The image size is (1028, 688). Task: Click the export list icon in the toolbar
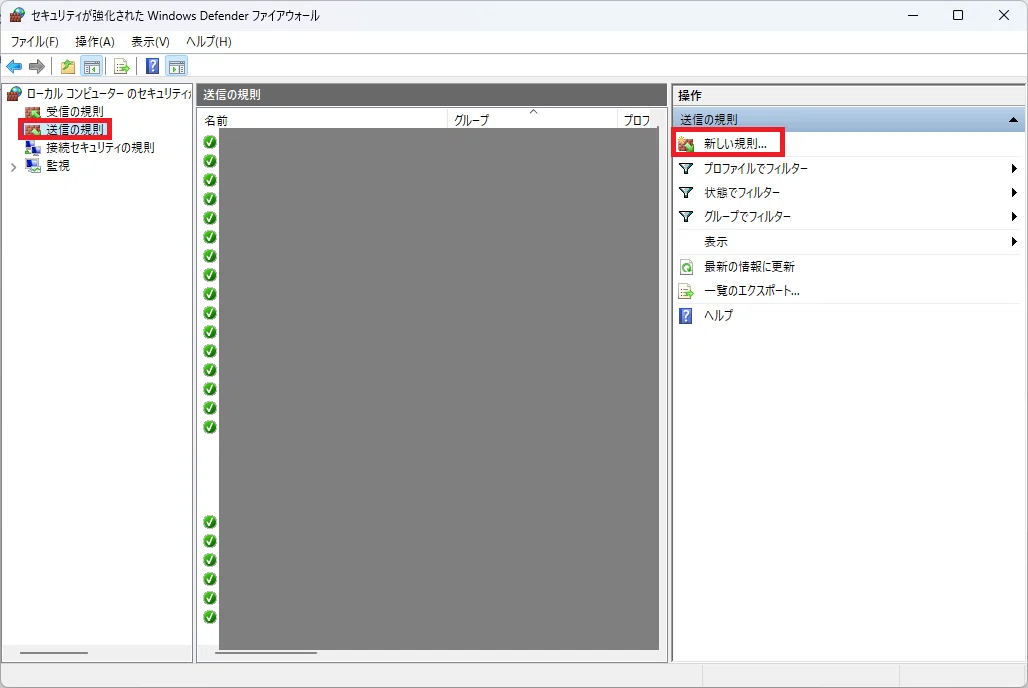(121, 66)
